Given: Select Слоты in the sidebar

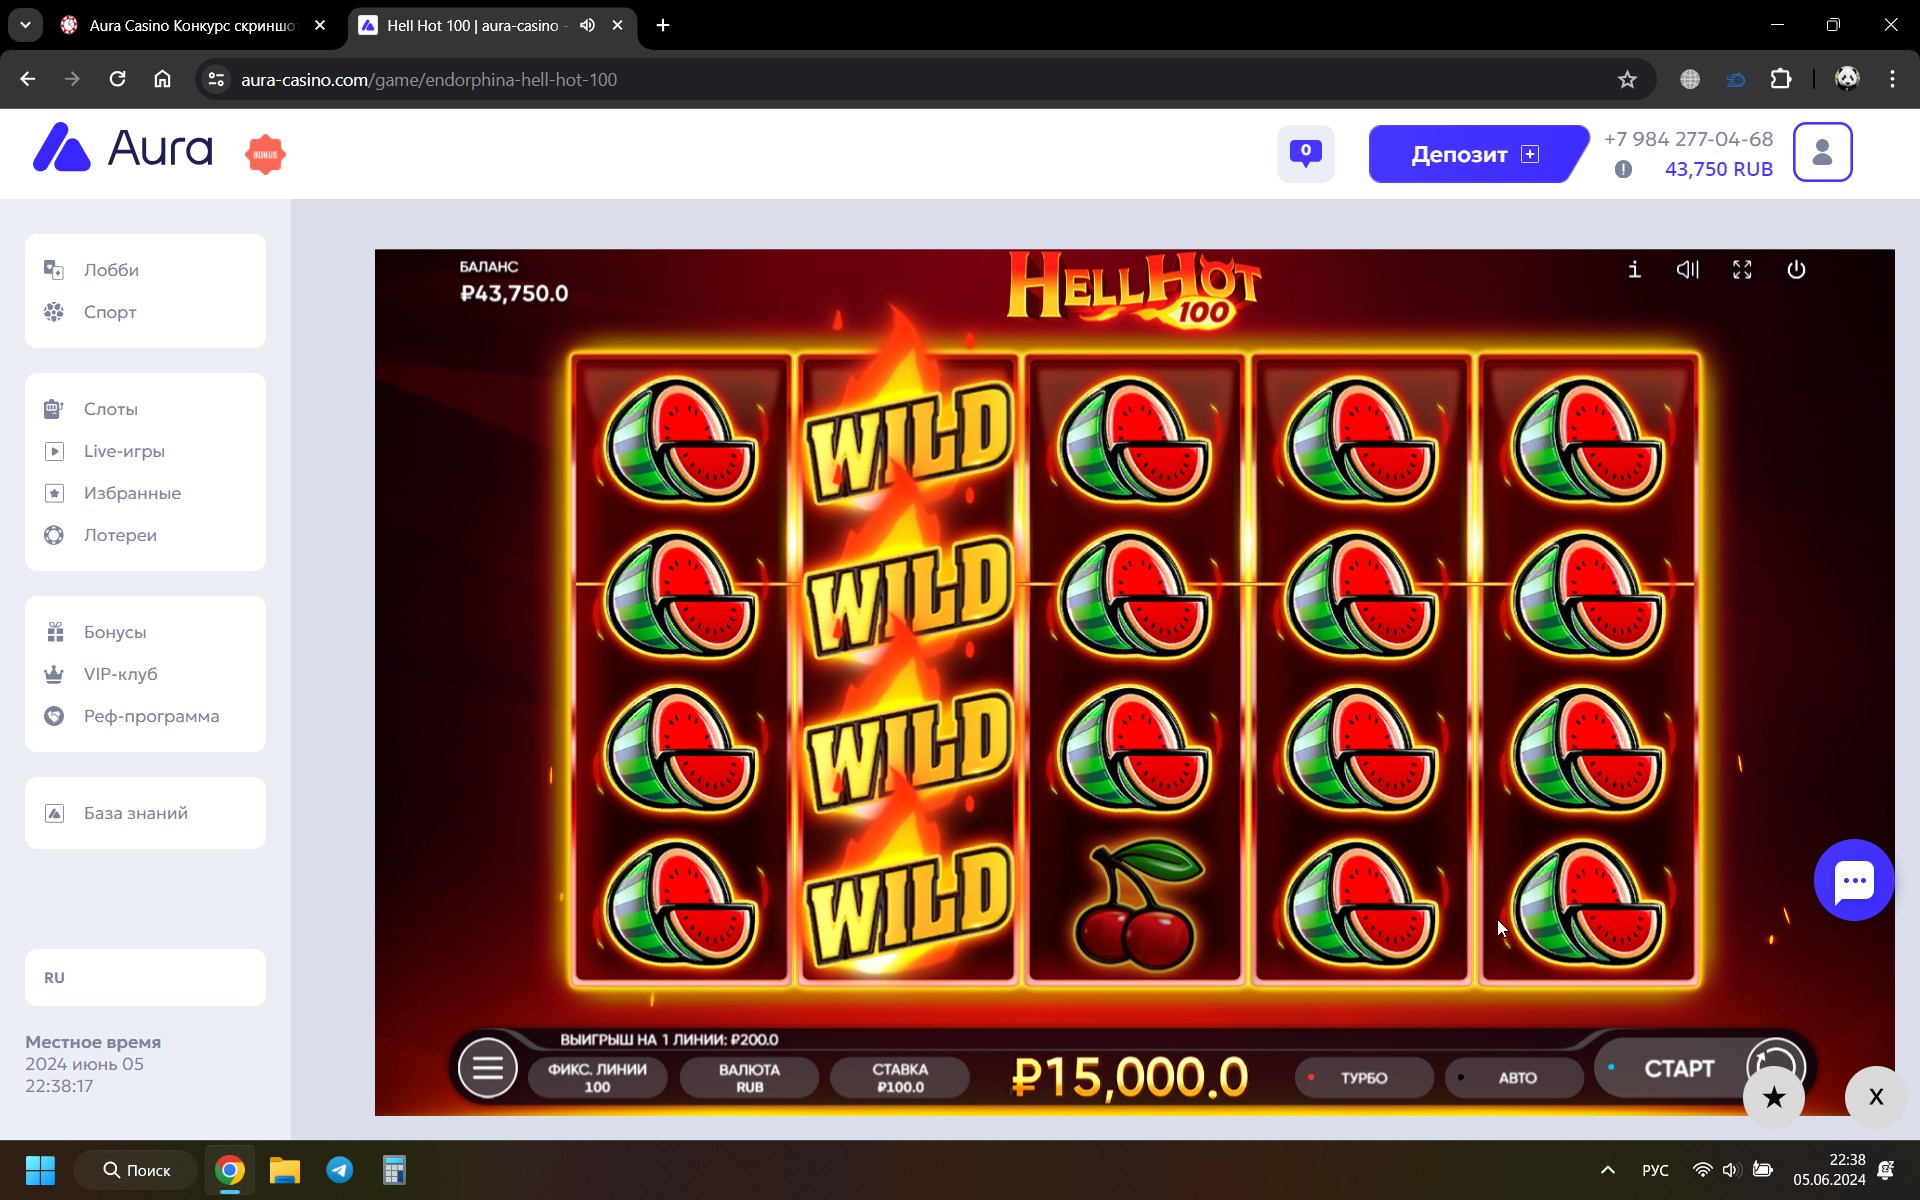Looking at the screenshot, I should click(110, 409).
